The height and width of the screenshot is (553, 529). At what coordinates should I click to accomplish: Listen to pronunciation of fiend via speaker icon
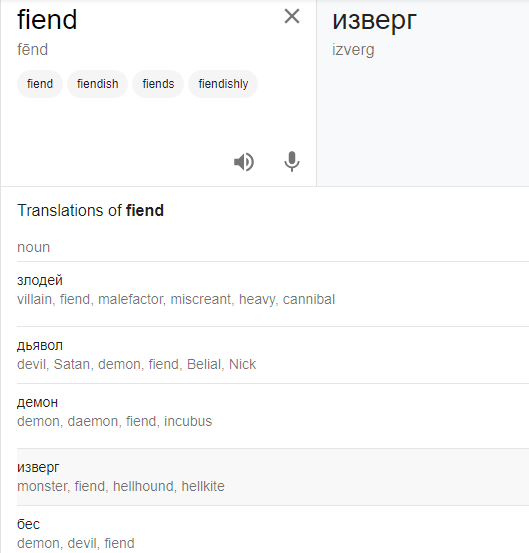(x=244, y=162)
